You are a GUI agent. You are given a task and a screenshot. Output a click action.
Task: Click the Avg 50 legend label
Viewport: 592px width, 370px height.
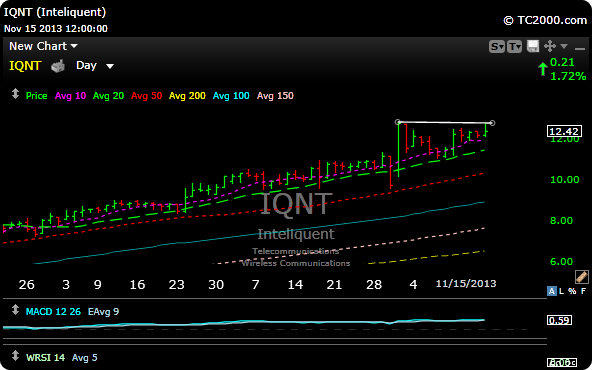146,96
